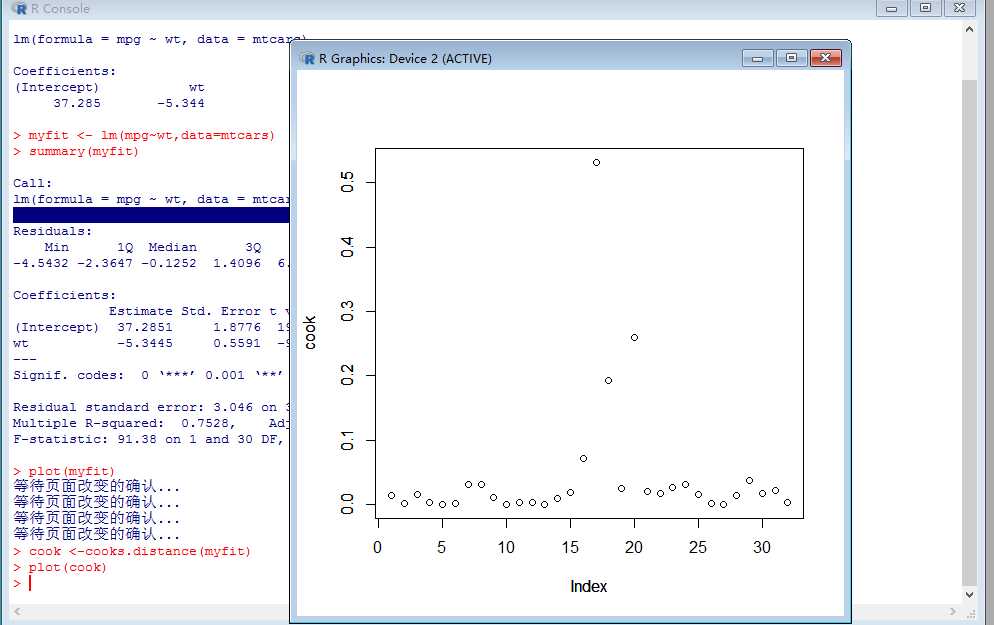Click the x-axis tick label '30'

click(x=762, y=547)
